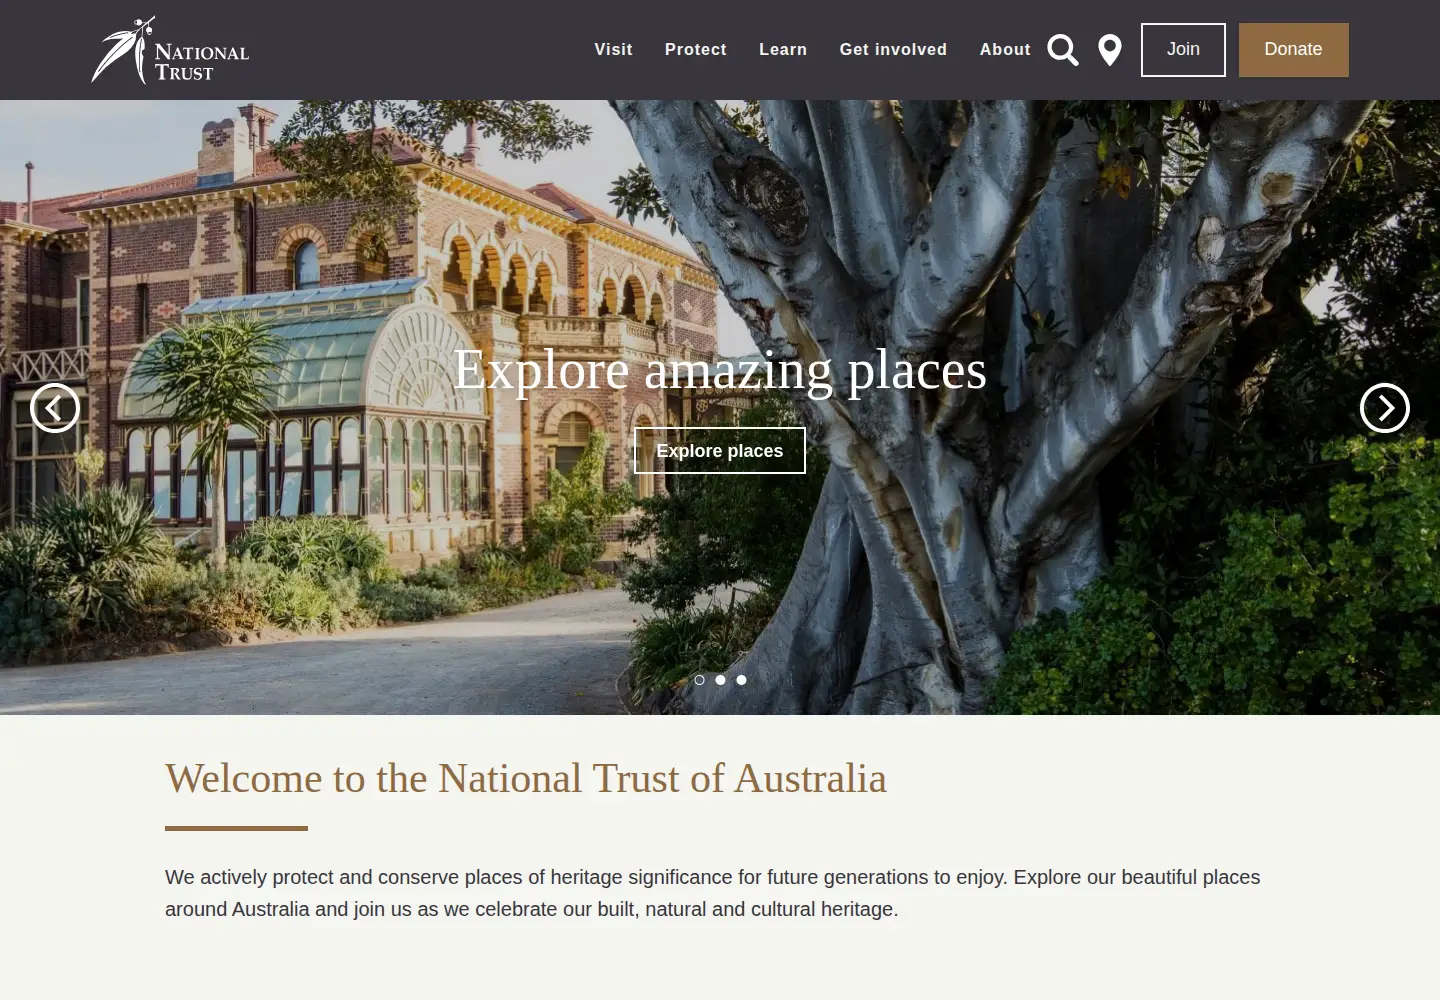Open the Protect menu
Image resolution: width=1440 pixels, height=1000 pixels.
tap(696, 50)
